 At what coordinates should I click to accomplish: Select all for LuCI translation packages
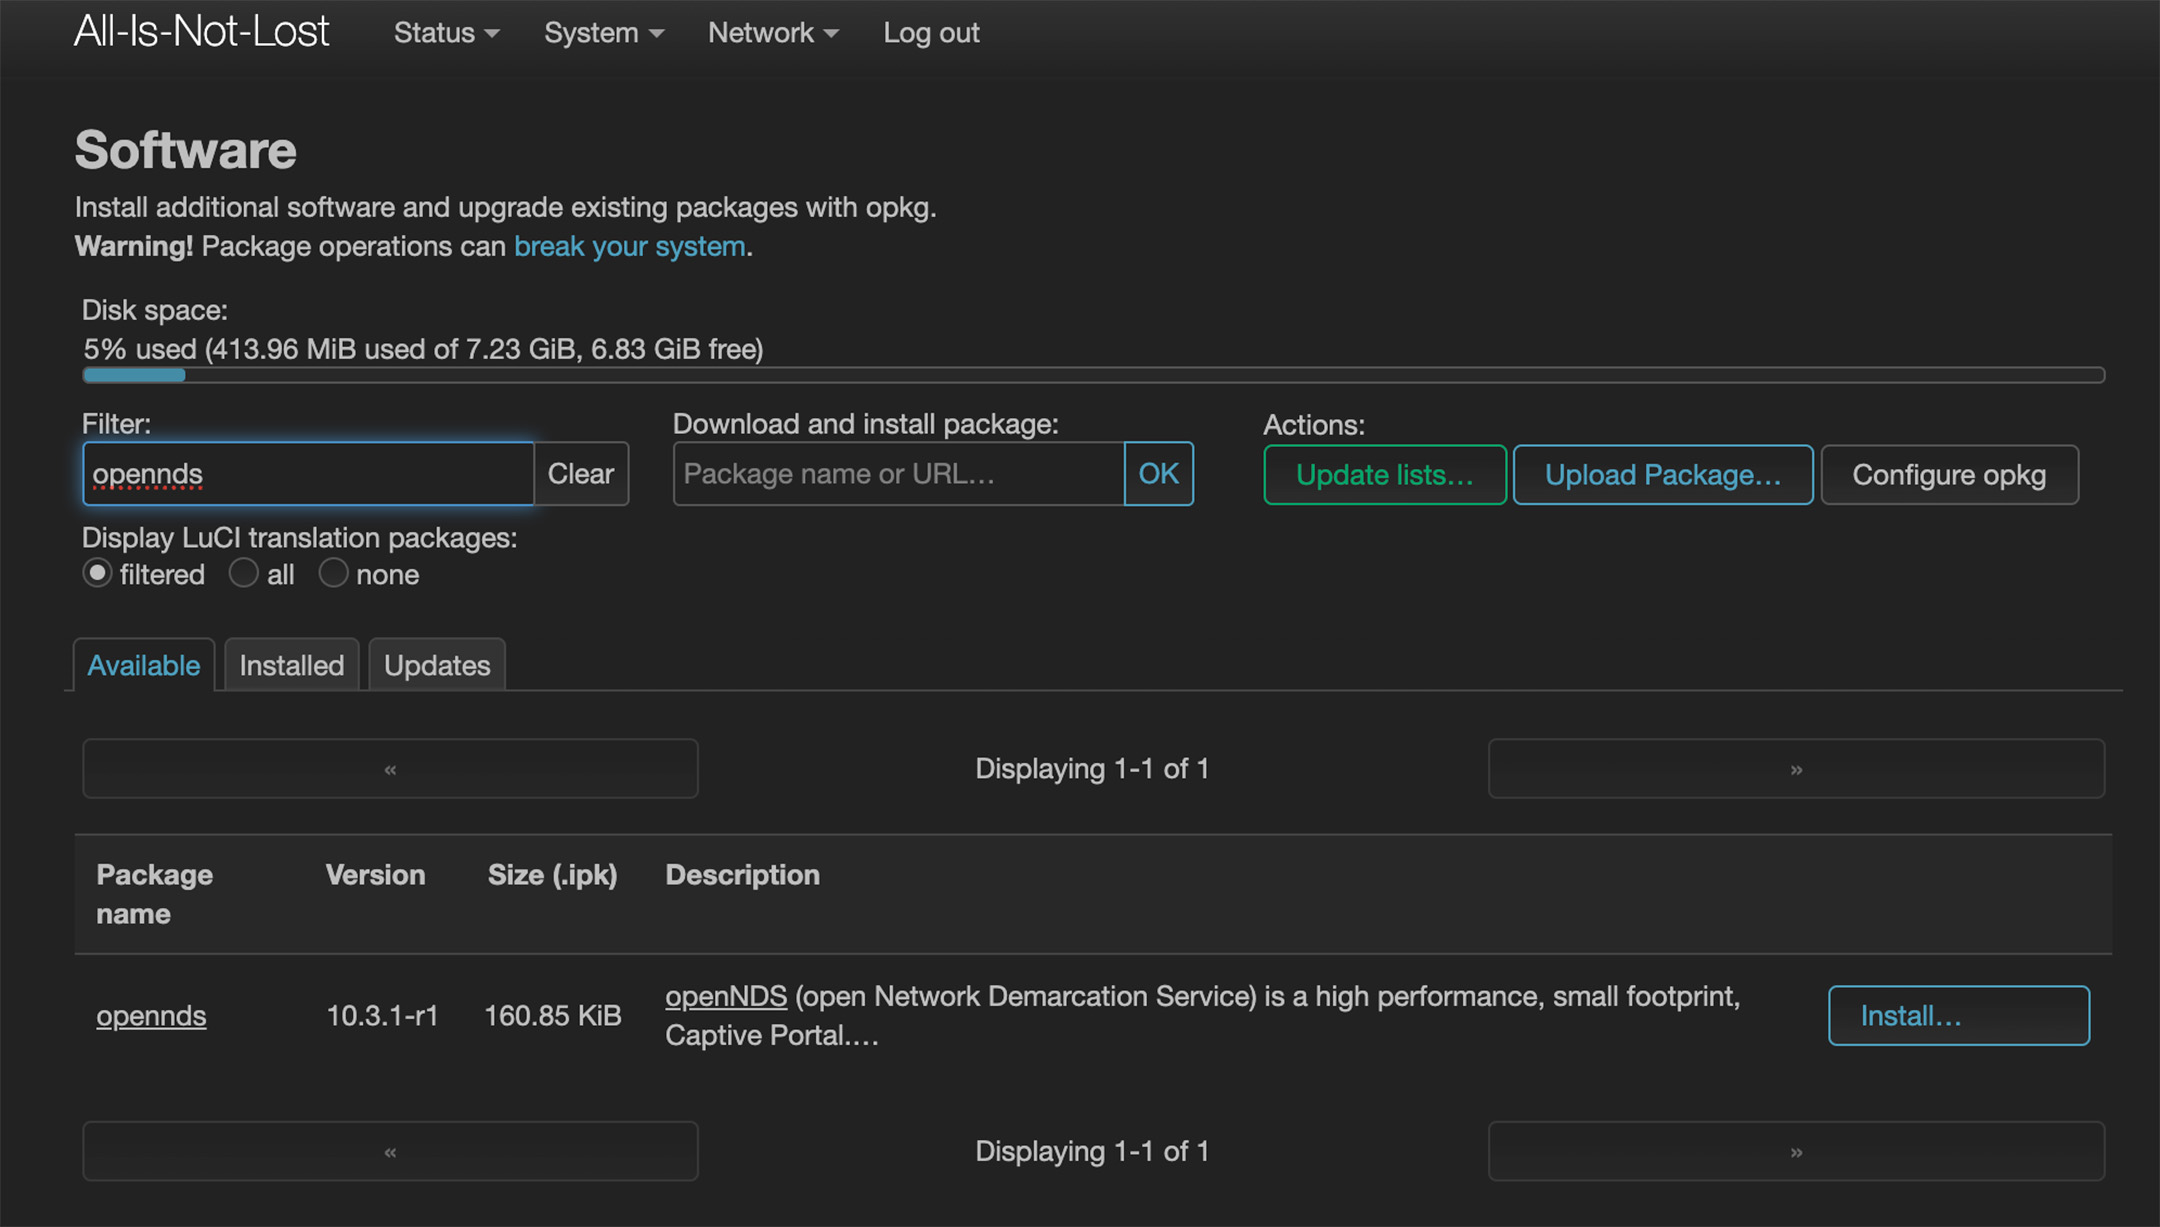pyautogui.click(x=243, y=573)
